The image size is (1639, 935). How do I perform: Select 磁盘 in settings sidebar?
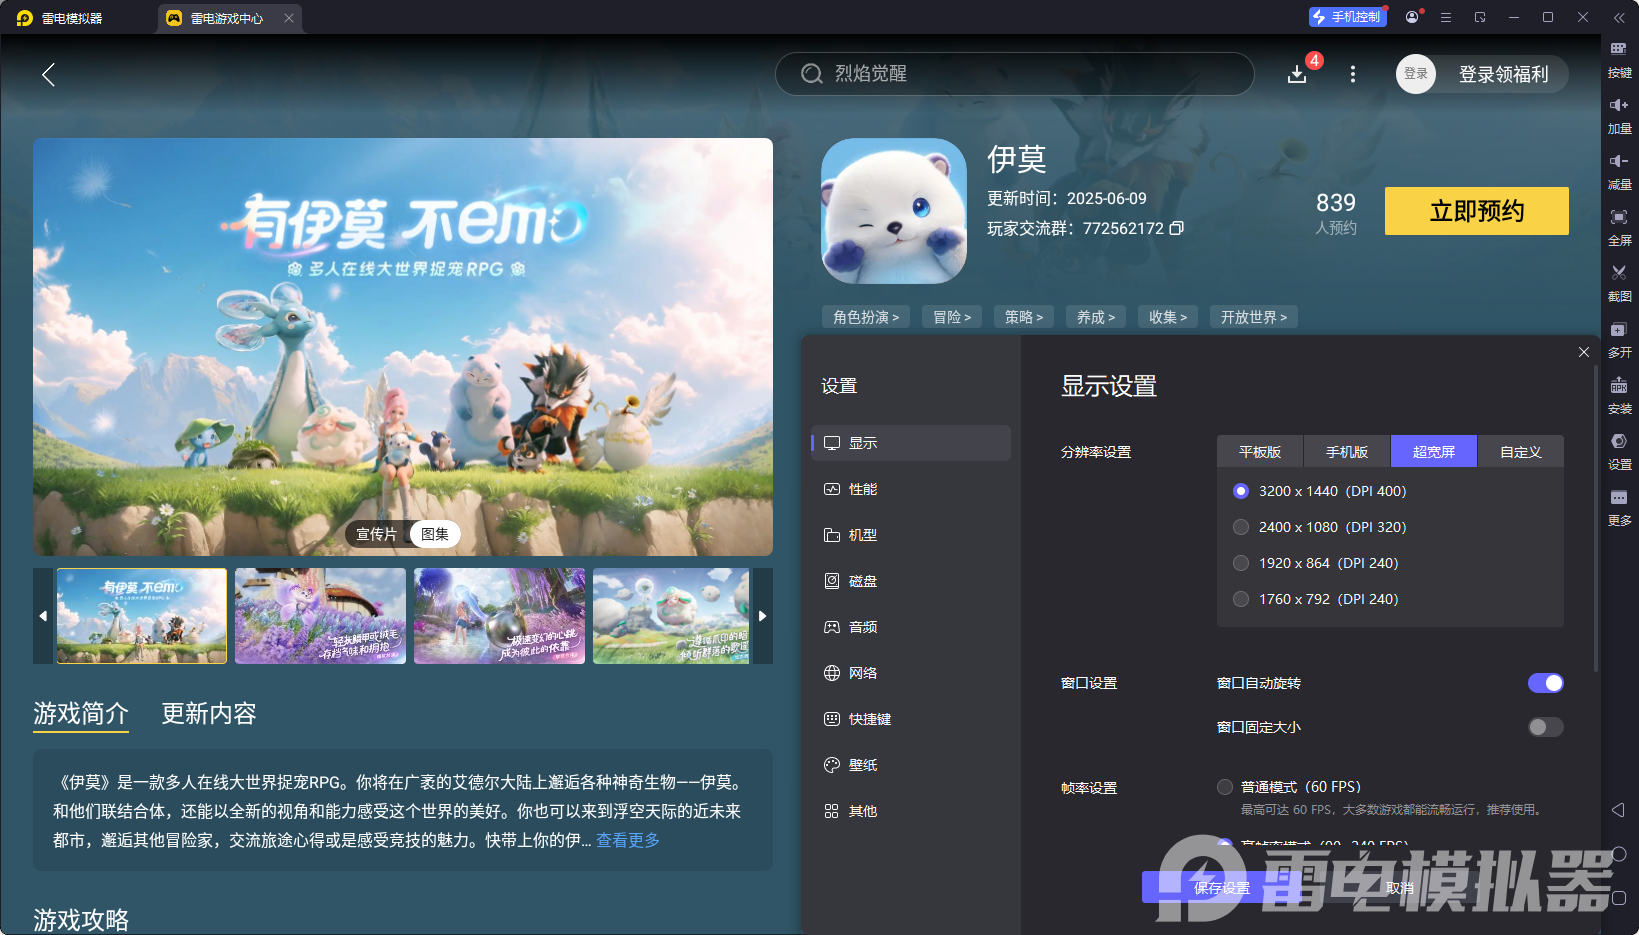click(911, 581)
